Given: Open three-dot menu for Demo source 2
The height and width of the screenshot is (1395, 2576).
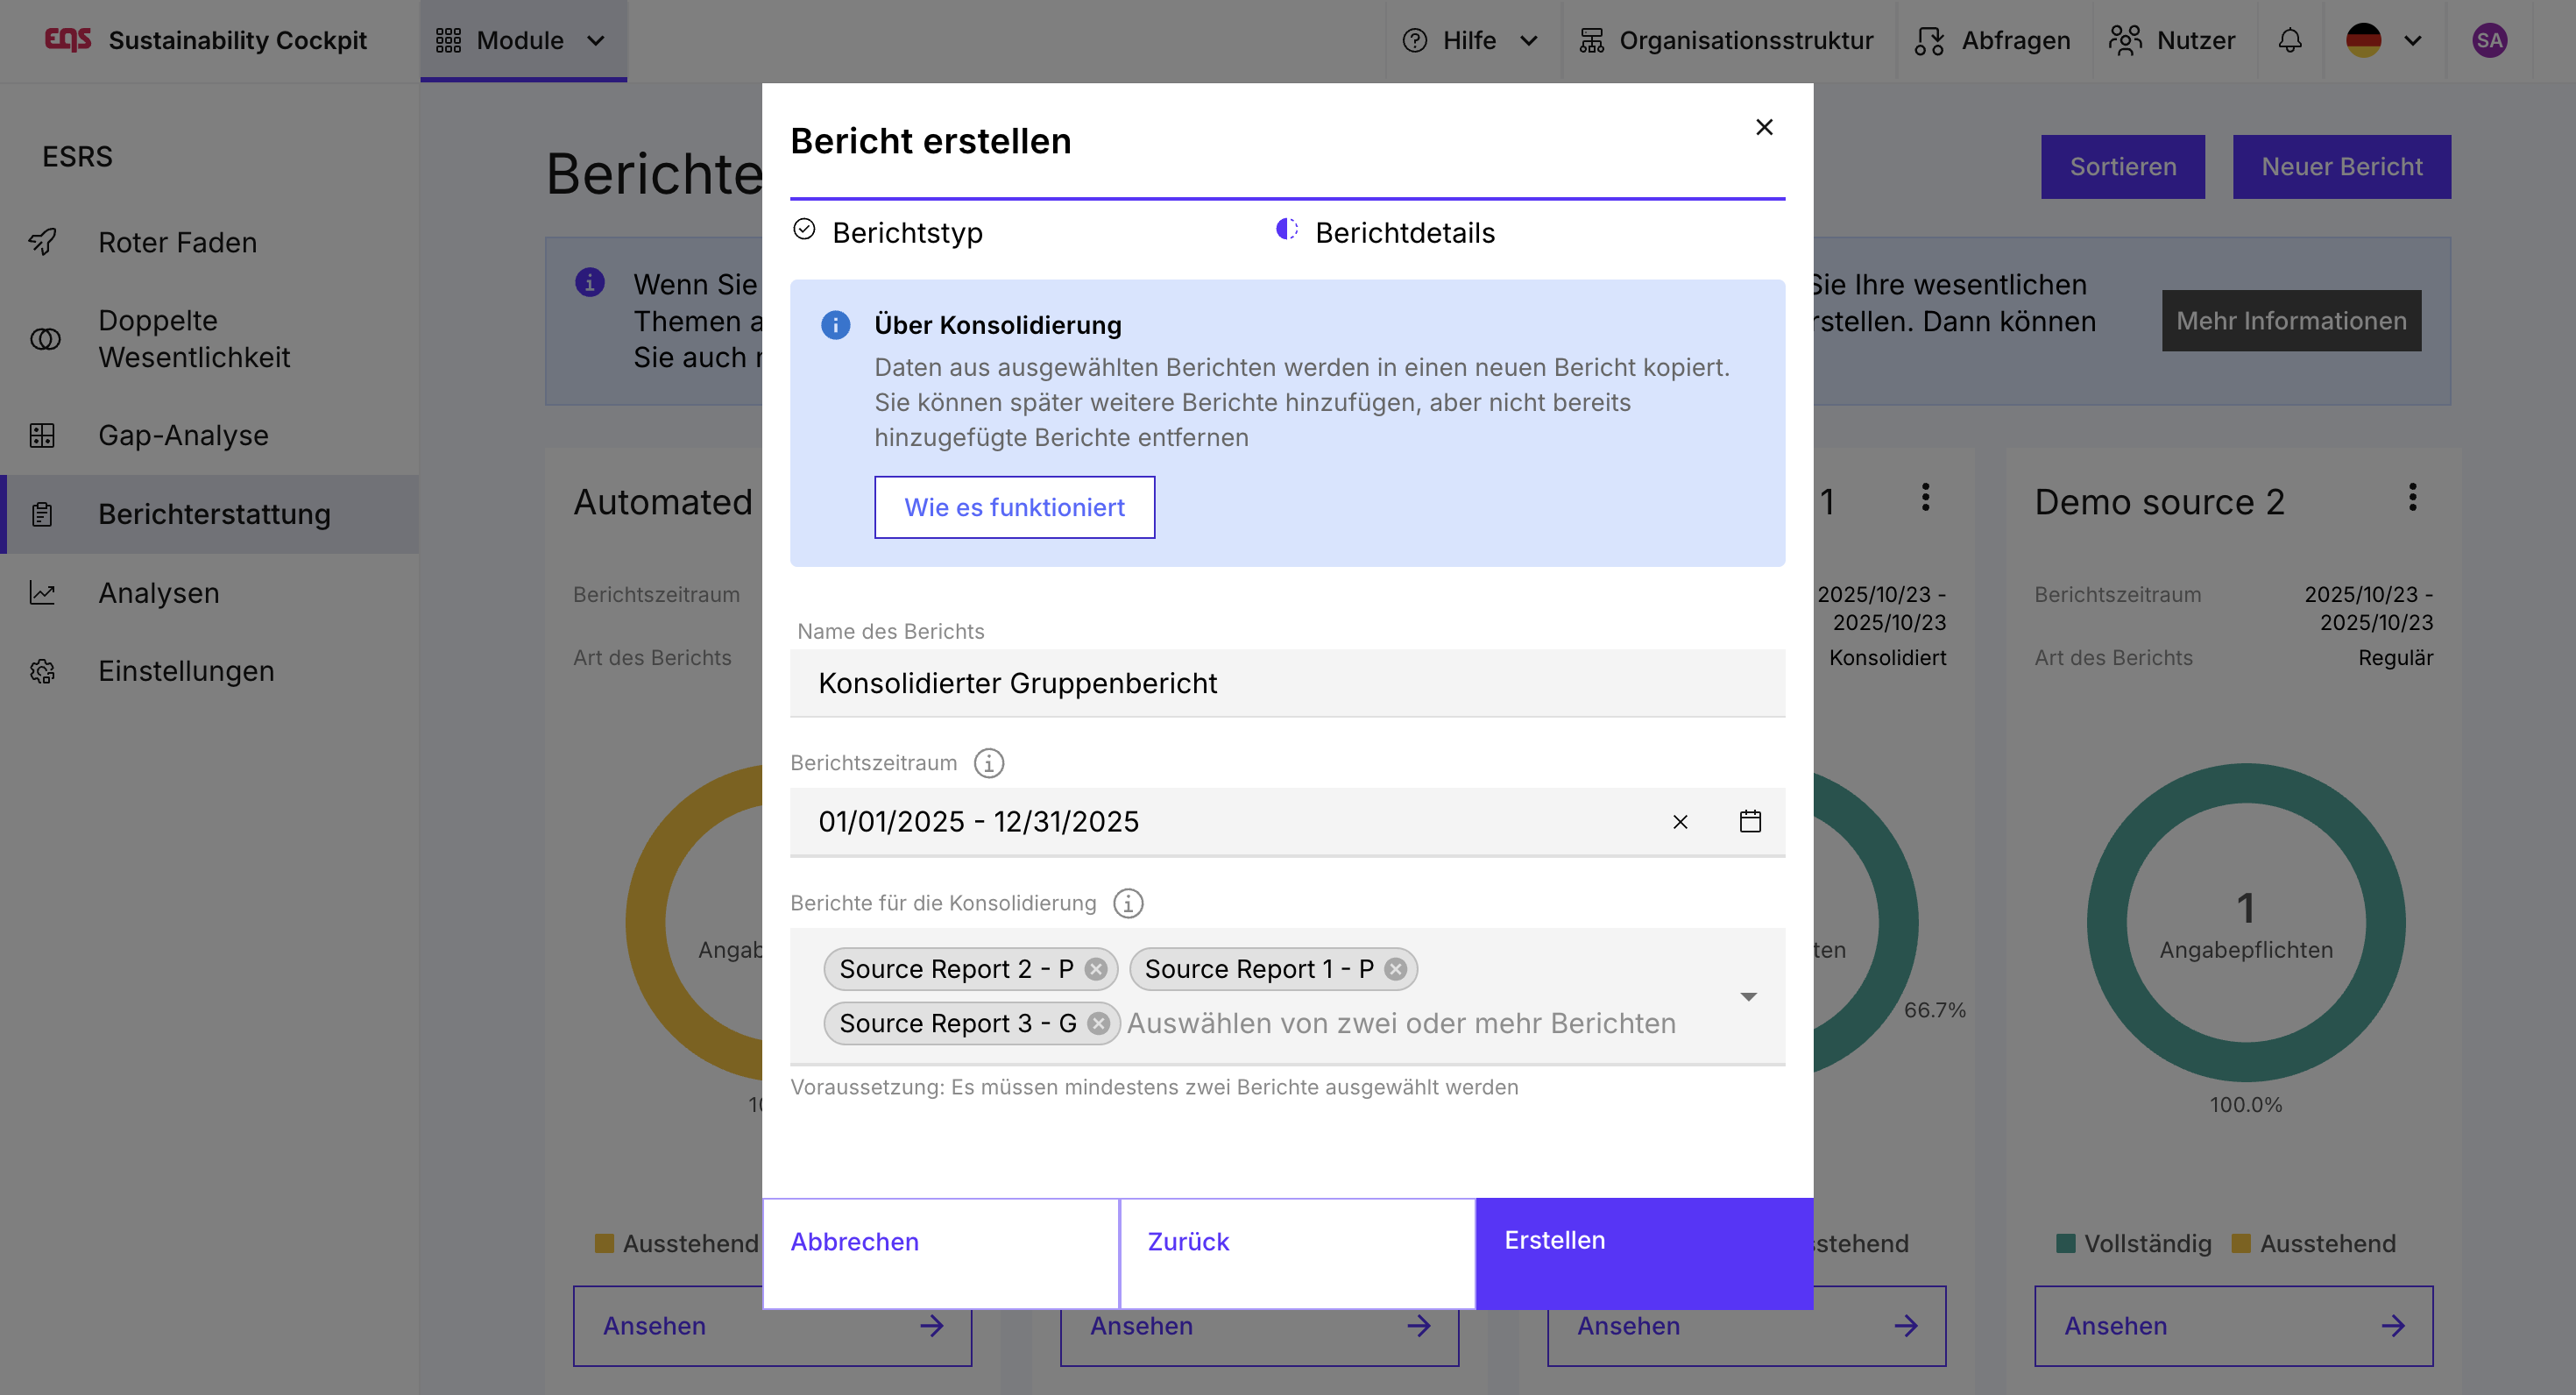Looking at the screenshot, I should click(2412, 497).
